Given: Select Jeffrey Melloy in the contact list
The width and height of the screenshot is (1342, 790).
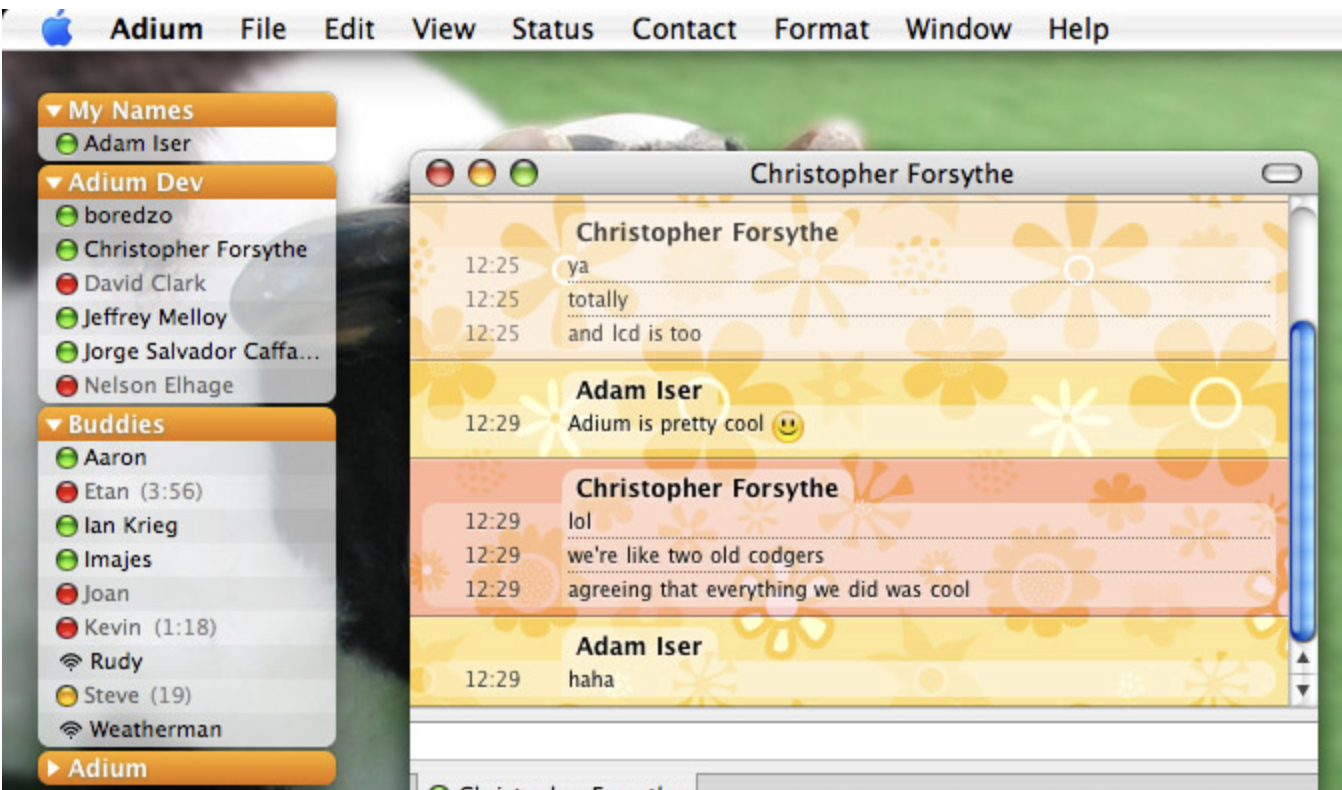Looking at the screenshot, I should (155, 317).
